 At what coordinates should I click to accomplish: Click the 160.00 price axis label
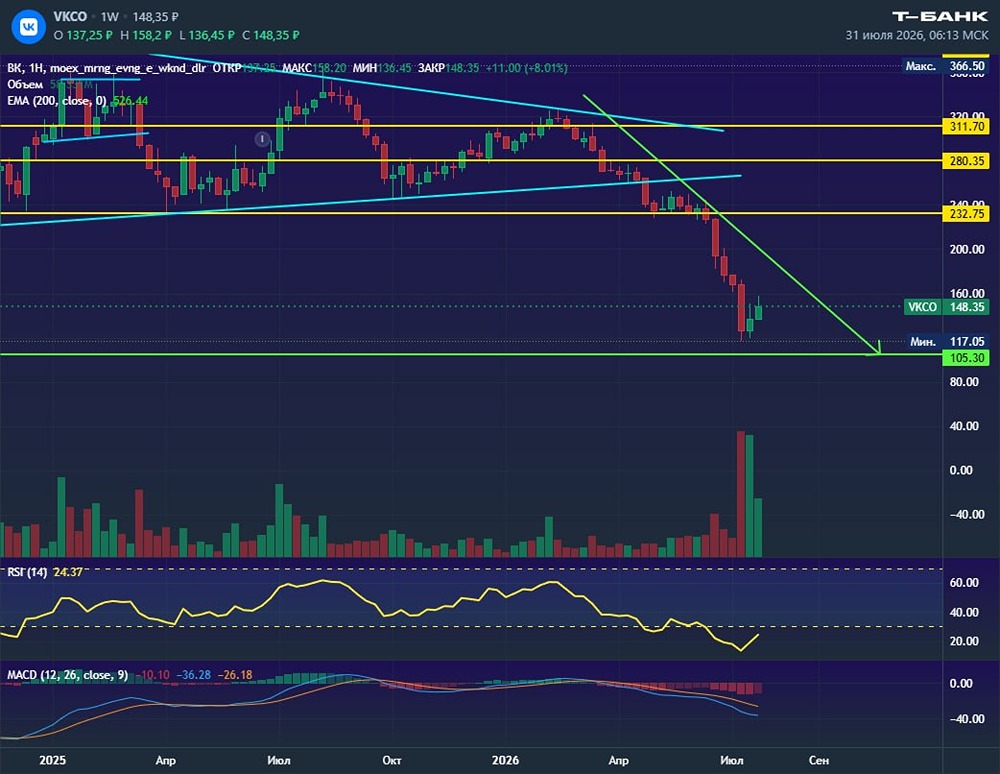coord(966,293)
